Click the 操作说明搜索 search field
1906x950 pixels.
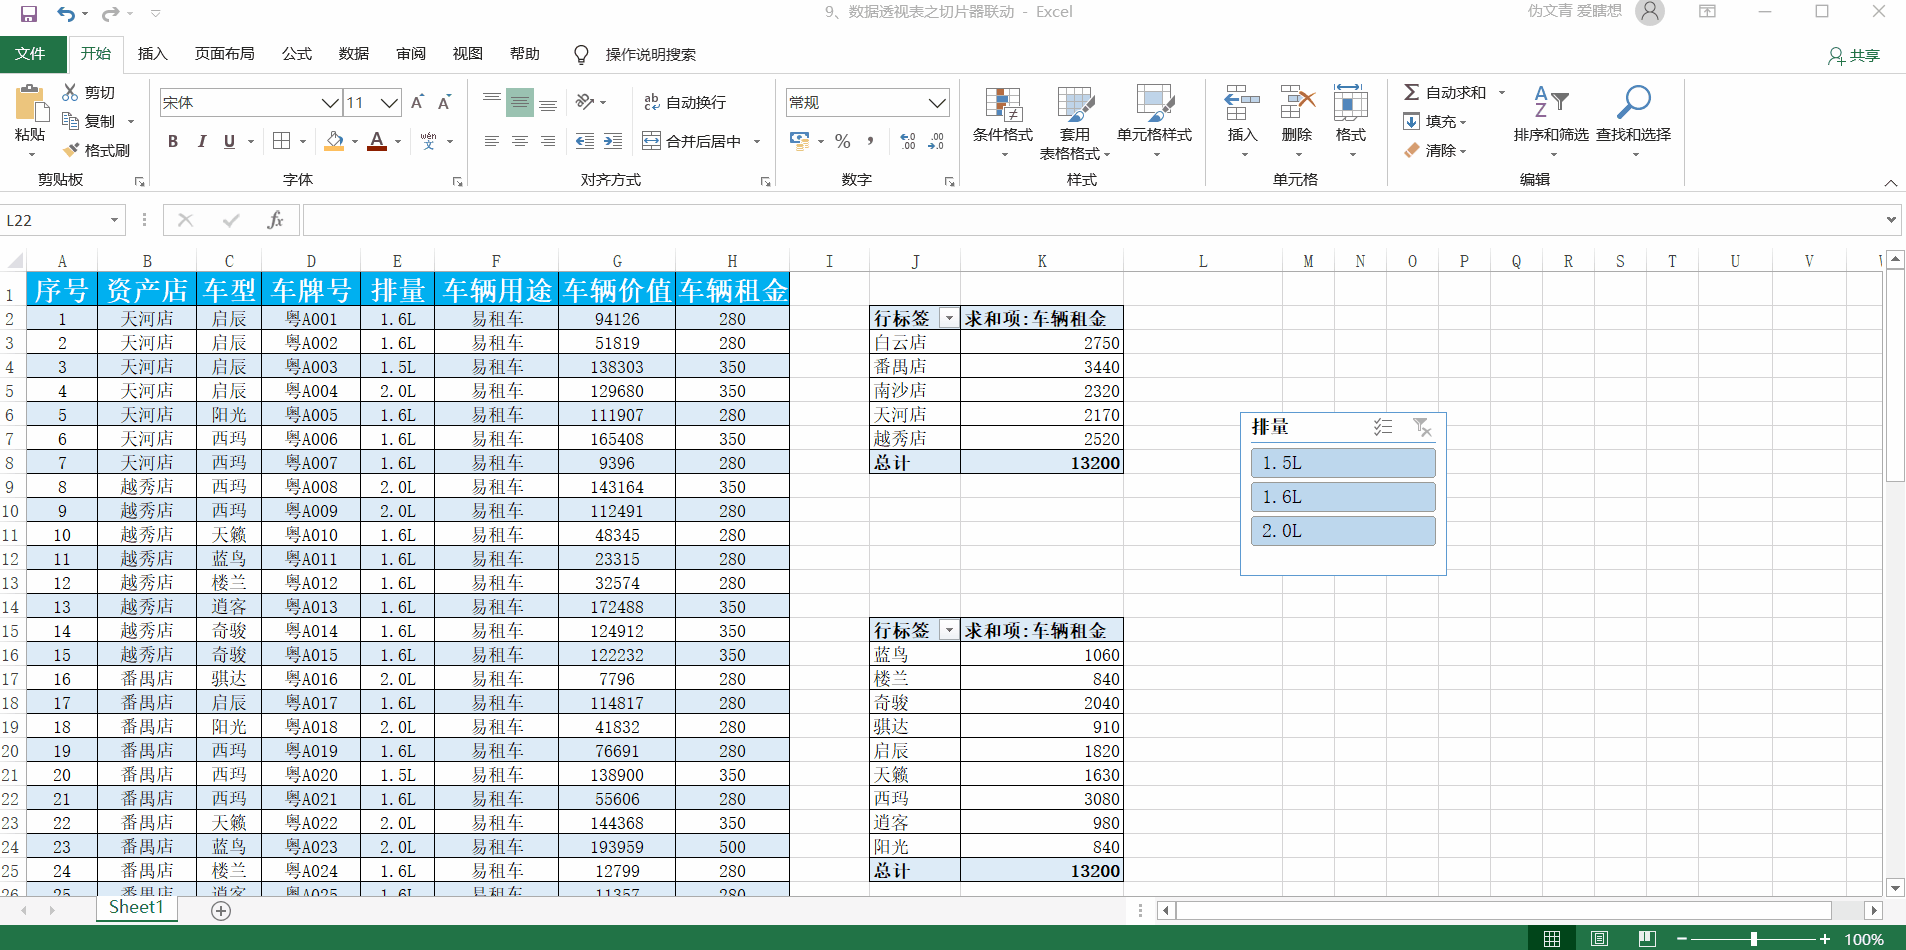click(x=650, y=54)
